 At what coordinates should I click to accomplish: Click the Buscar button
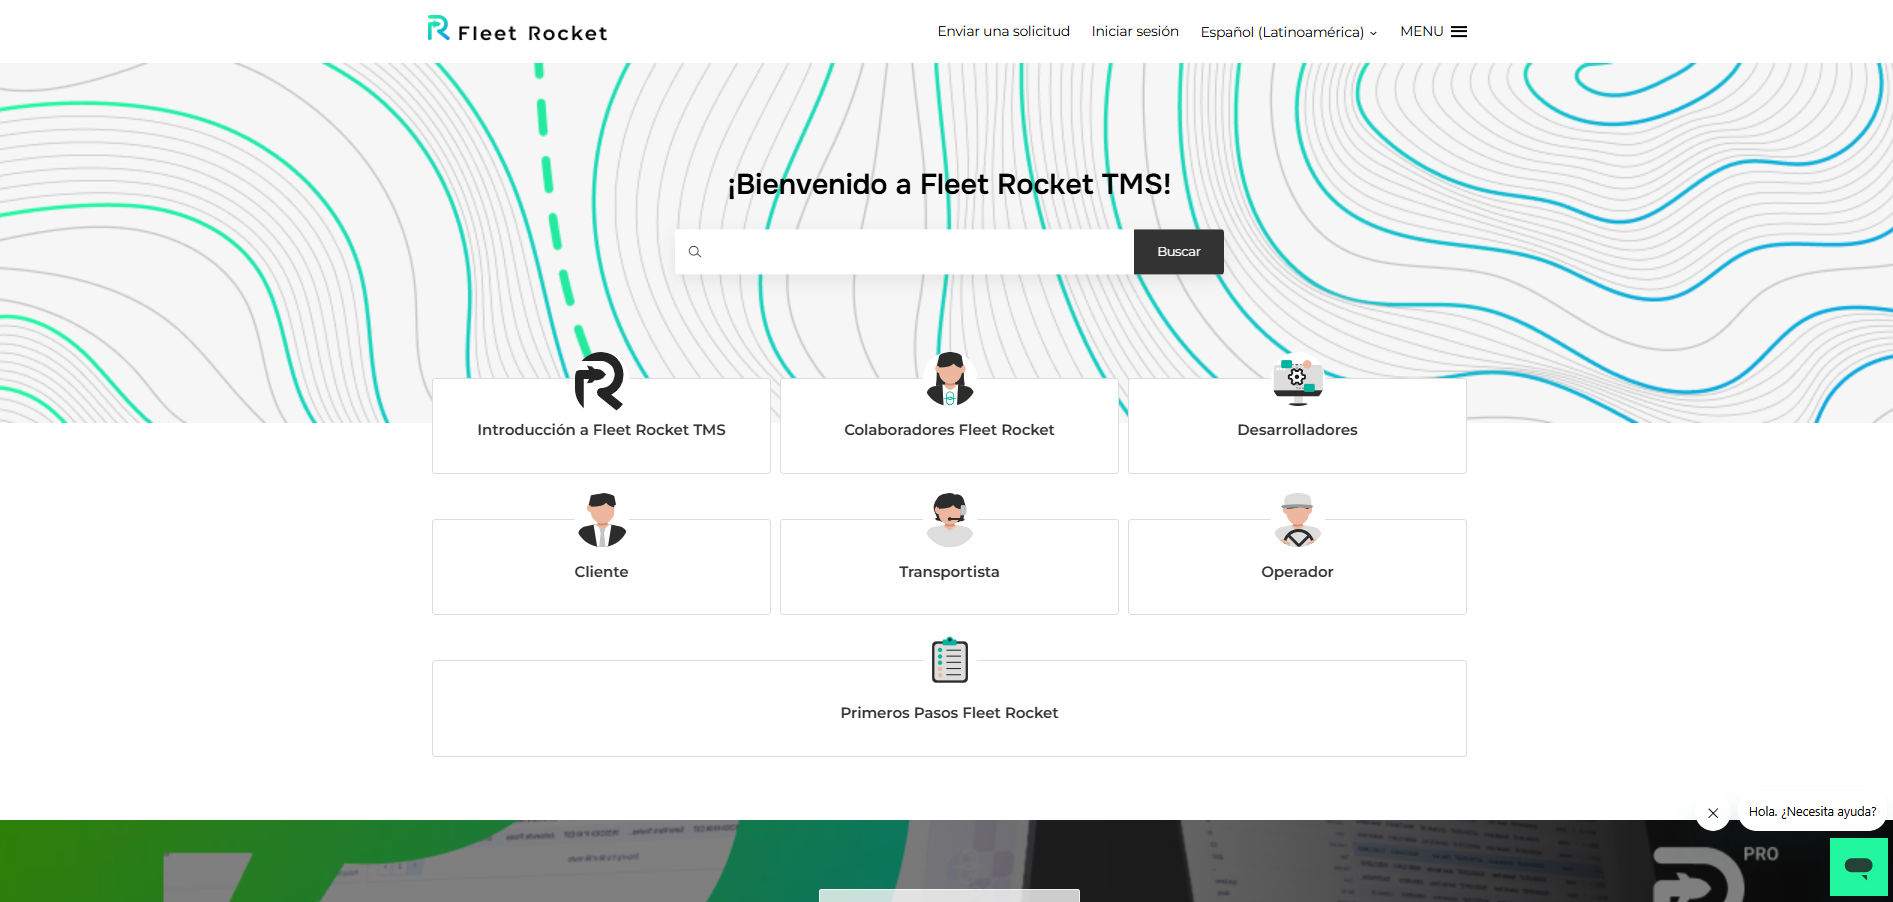point(1179,252)
